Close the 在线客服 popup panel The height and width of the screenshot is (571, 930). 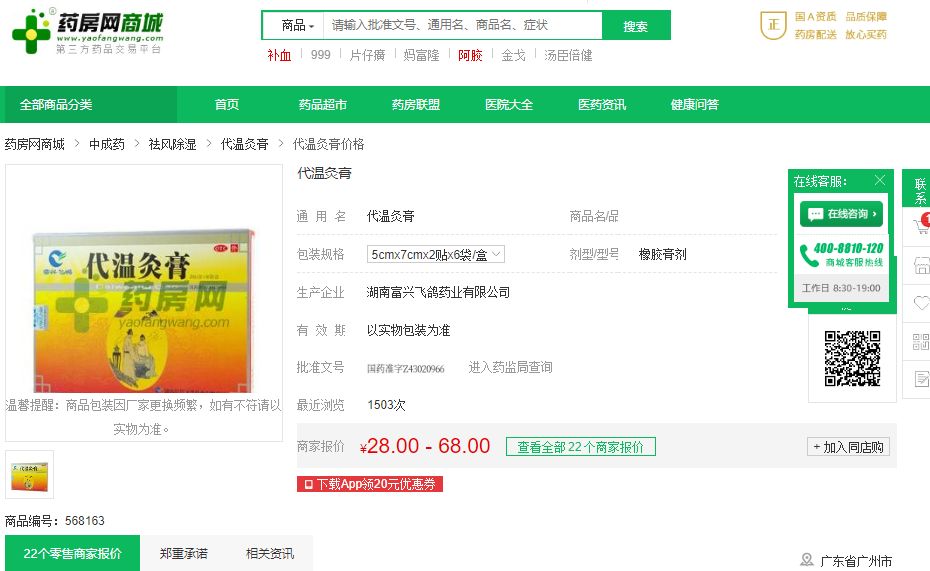coord(880,180)
